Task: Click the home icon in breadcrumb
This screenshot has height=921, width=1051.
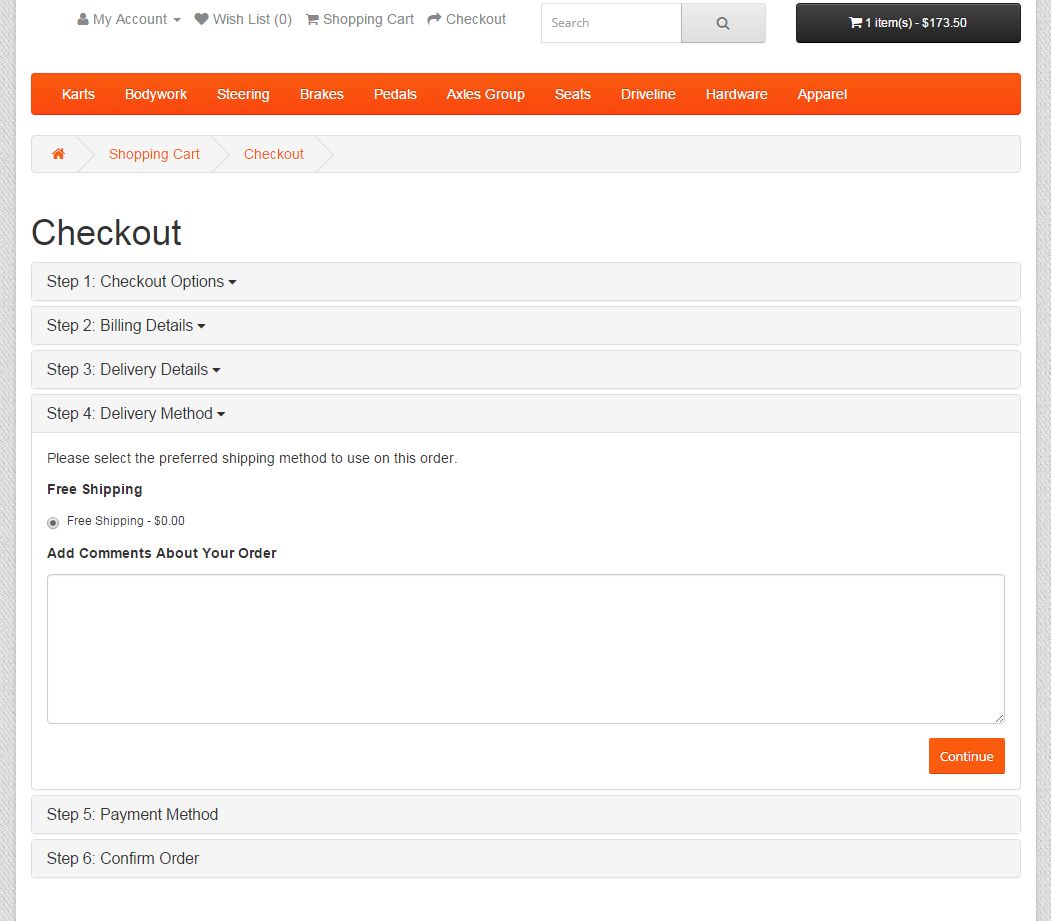Action: [x=58, y=154]
